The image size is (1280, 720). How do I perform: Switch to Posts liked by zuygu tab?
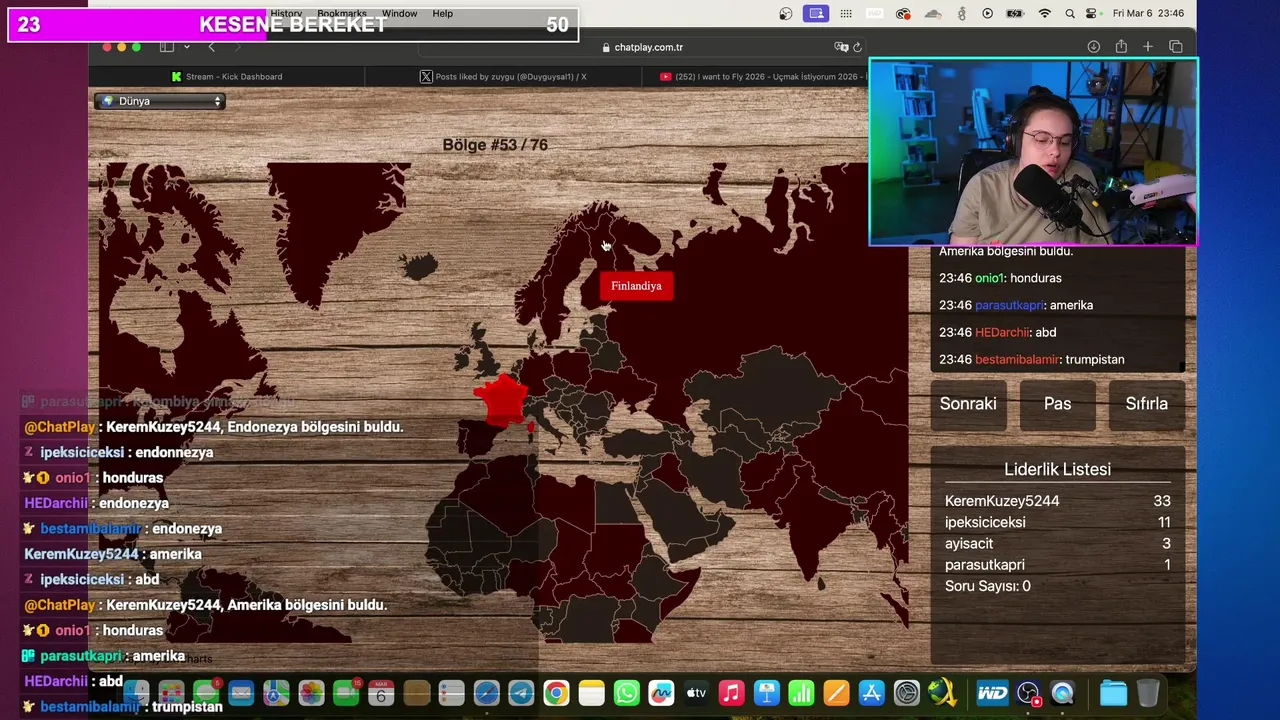point(503,76)
